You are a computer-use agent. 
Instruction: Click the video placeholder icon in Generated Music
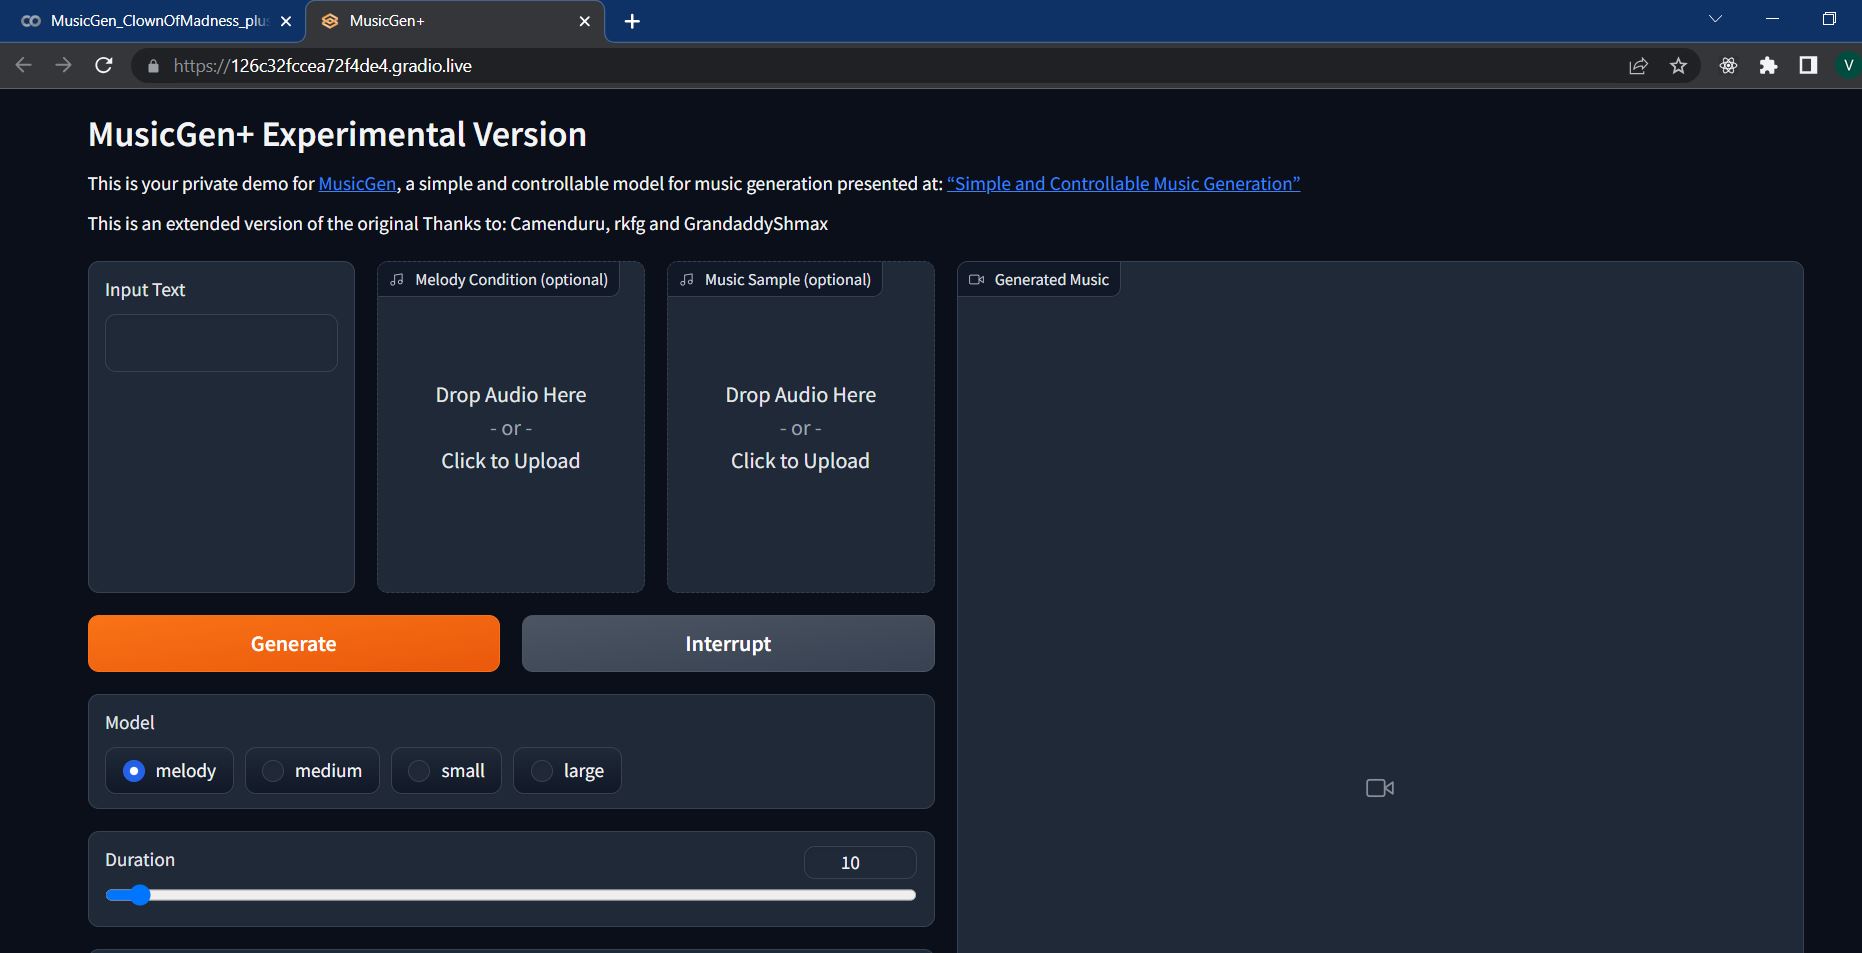tap(1380, 788)
